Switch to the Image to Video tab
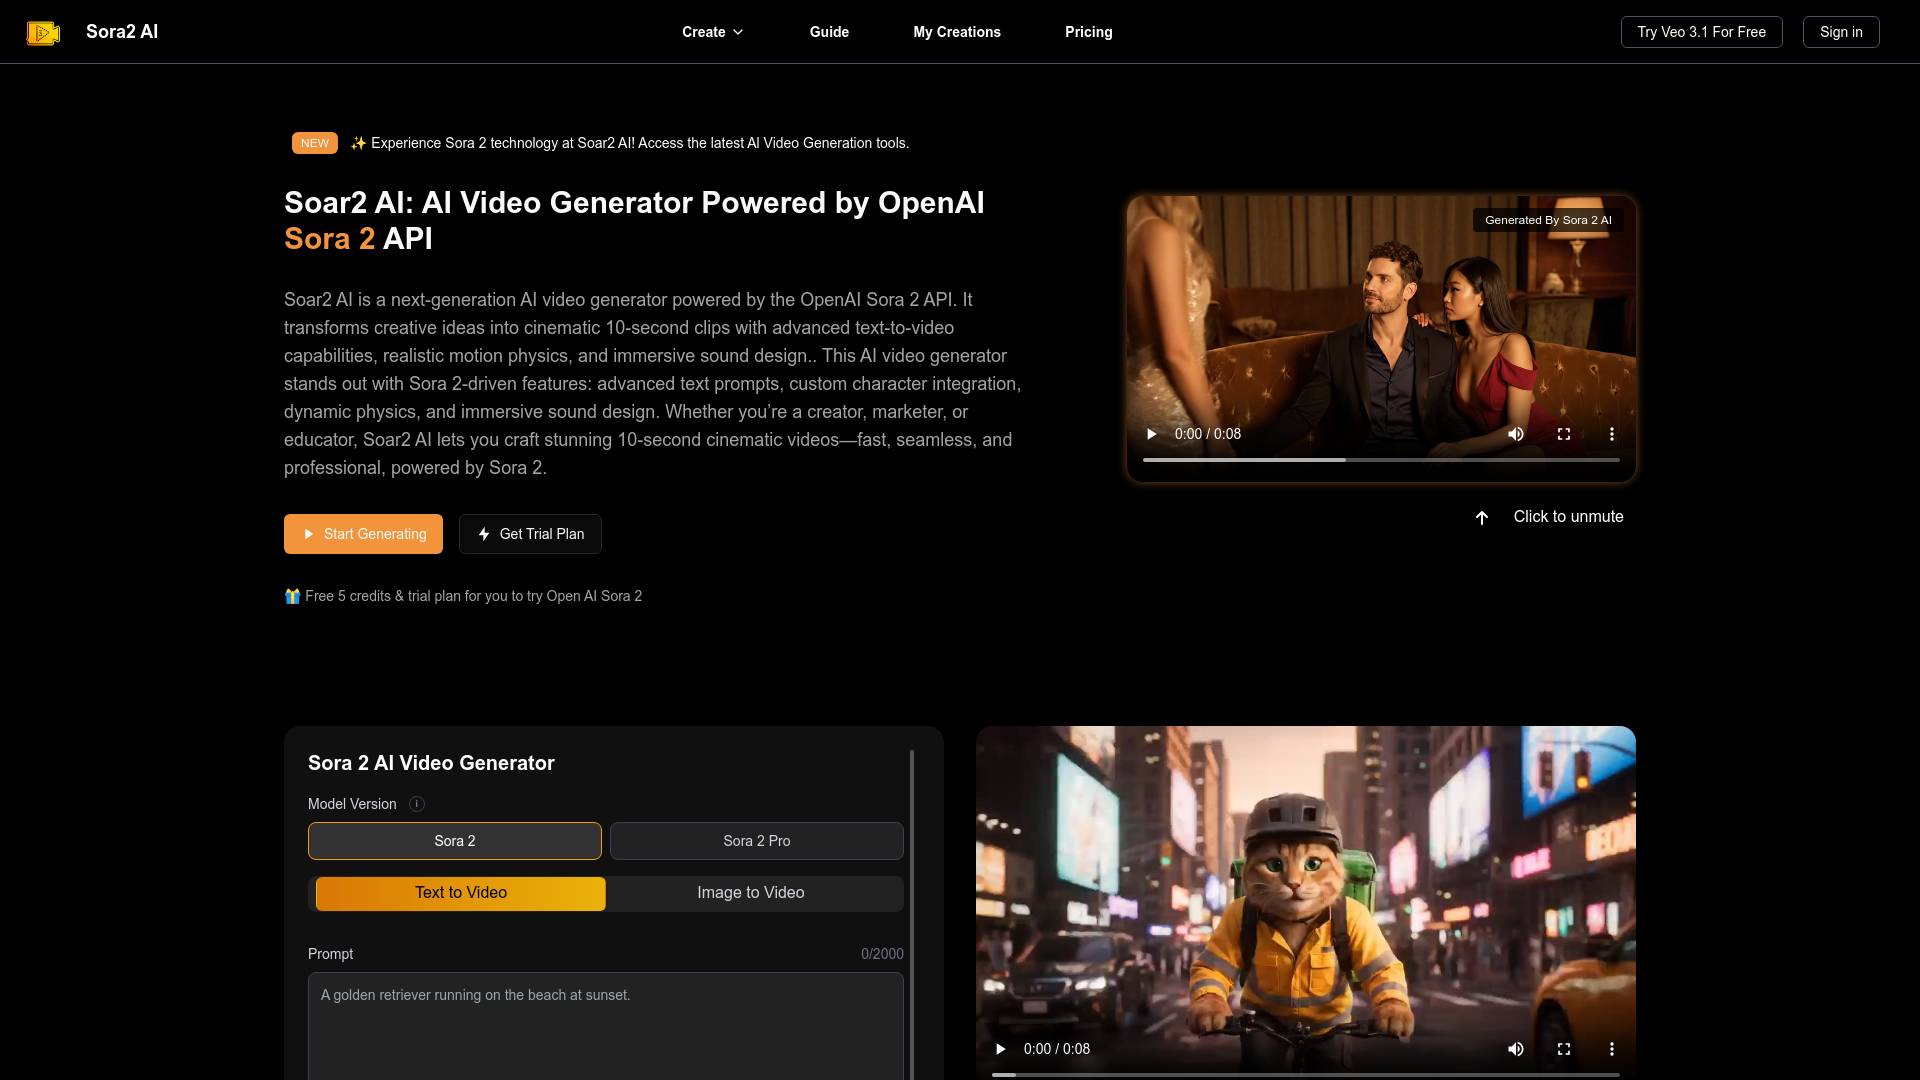This screenshot has height=1080, width=1920. 751,893
